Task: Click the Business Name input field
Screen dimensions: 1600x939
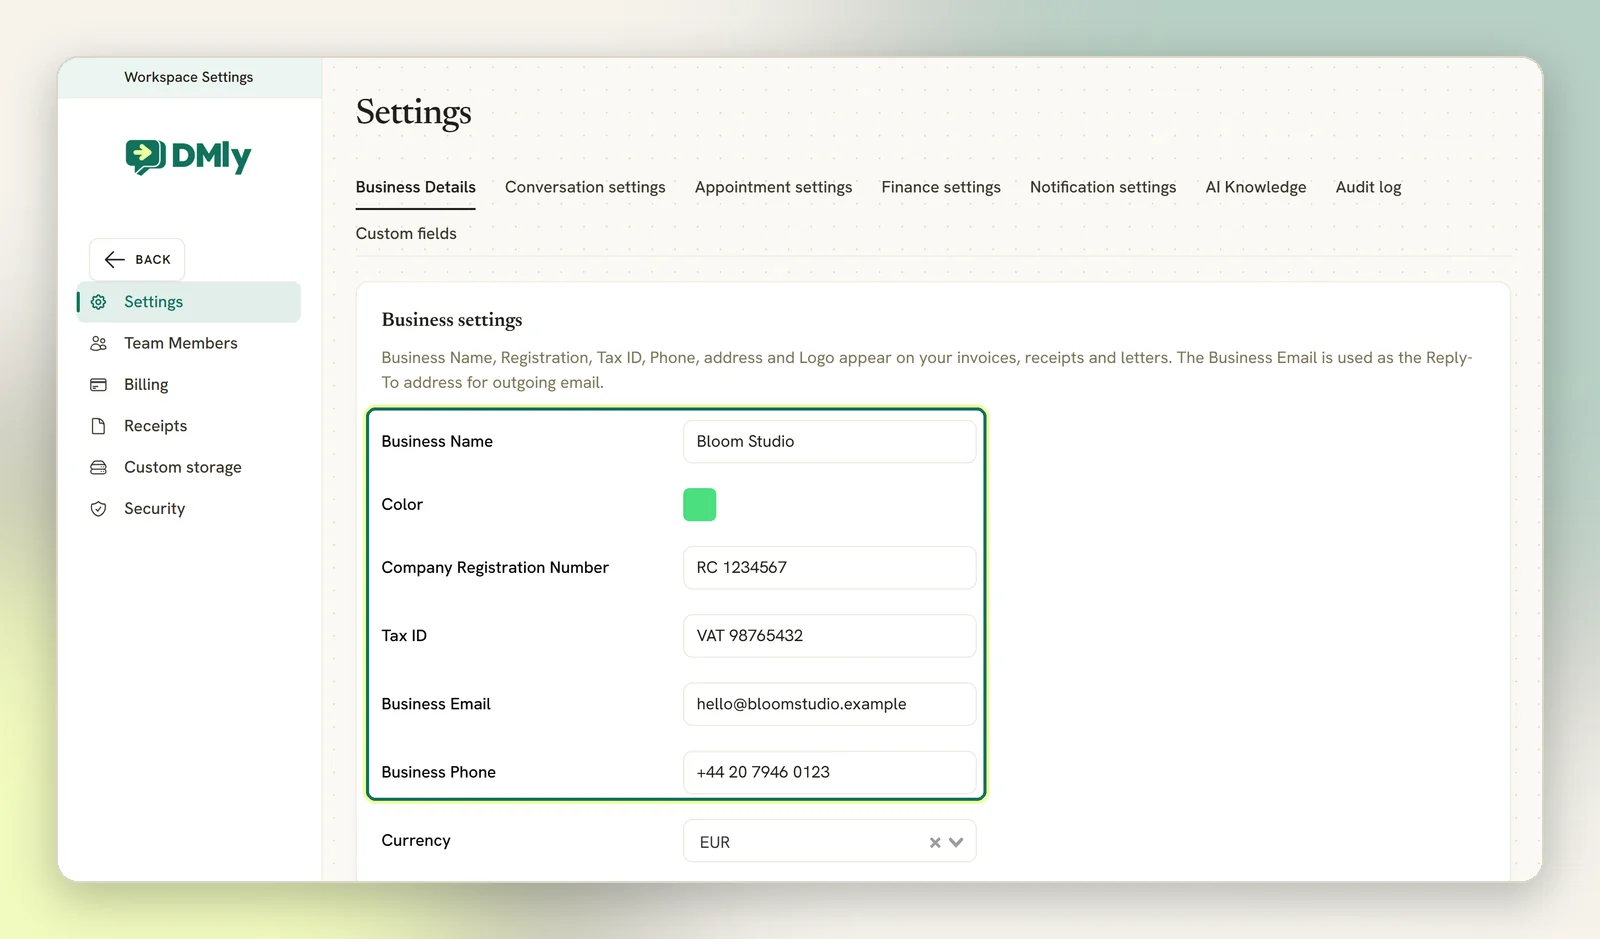Action: pos(829,442)
